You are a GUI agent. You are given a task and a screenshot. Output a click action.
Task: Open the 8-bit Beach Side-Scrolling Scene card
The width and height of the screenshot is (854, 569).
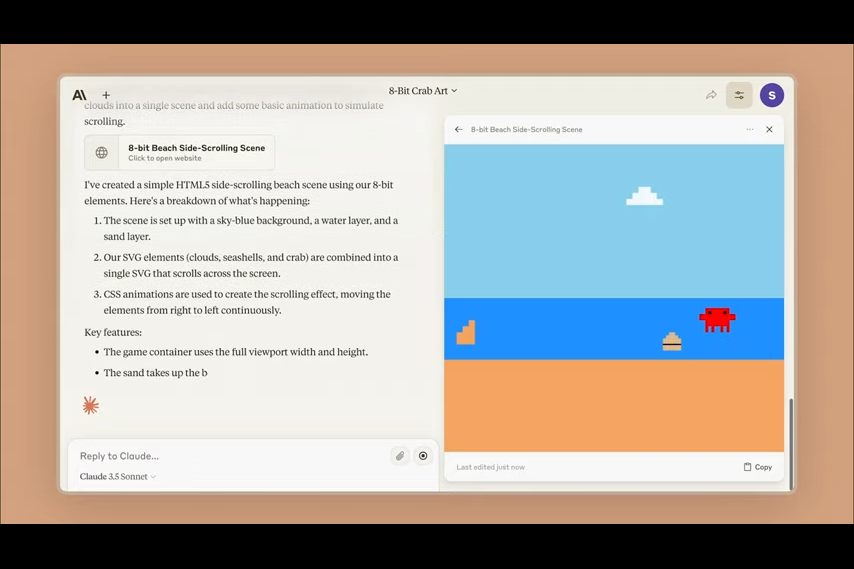[180, 152]
